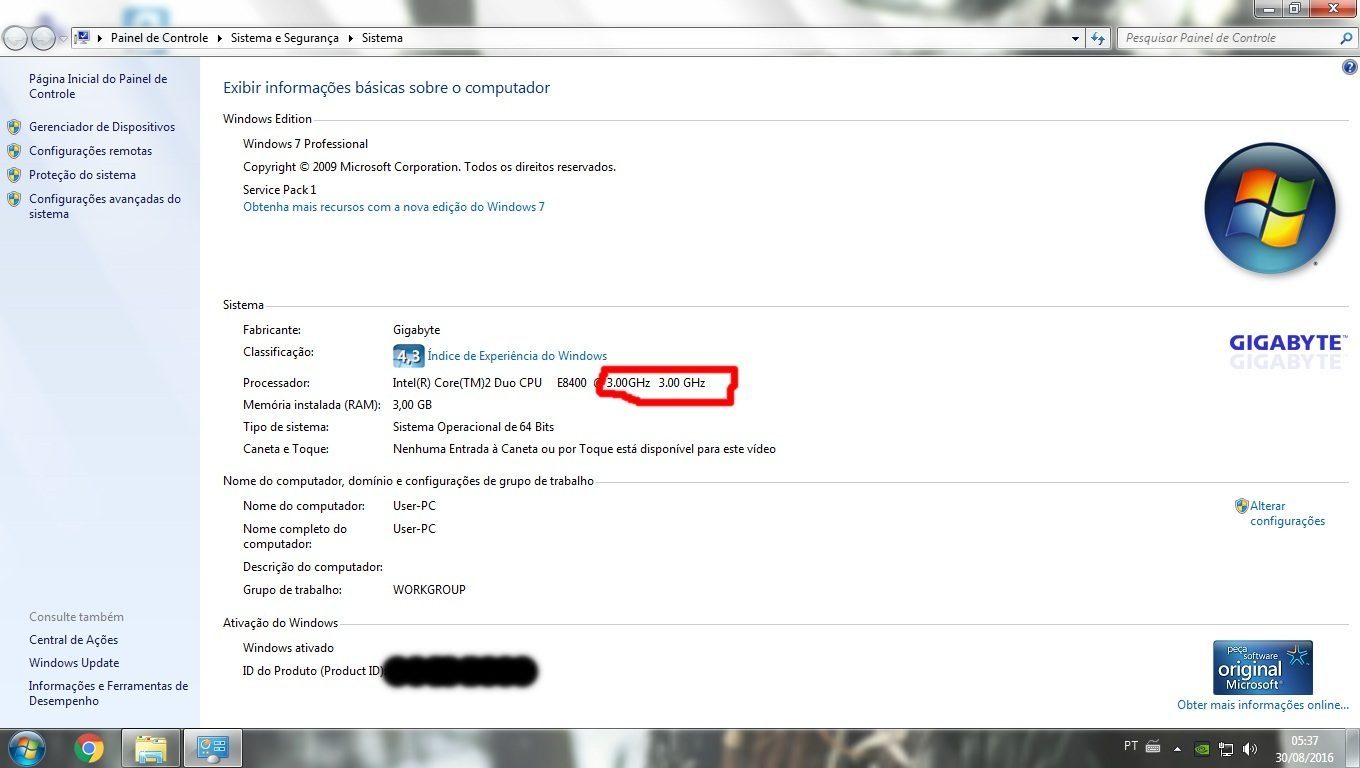Open Help with the blue question mark icon
The width and height of the screenshot is (1360, 768).
[x=1350, y=67]
